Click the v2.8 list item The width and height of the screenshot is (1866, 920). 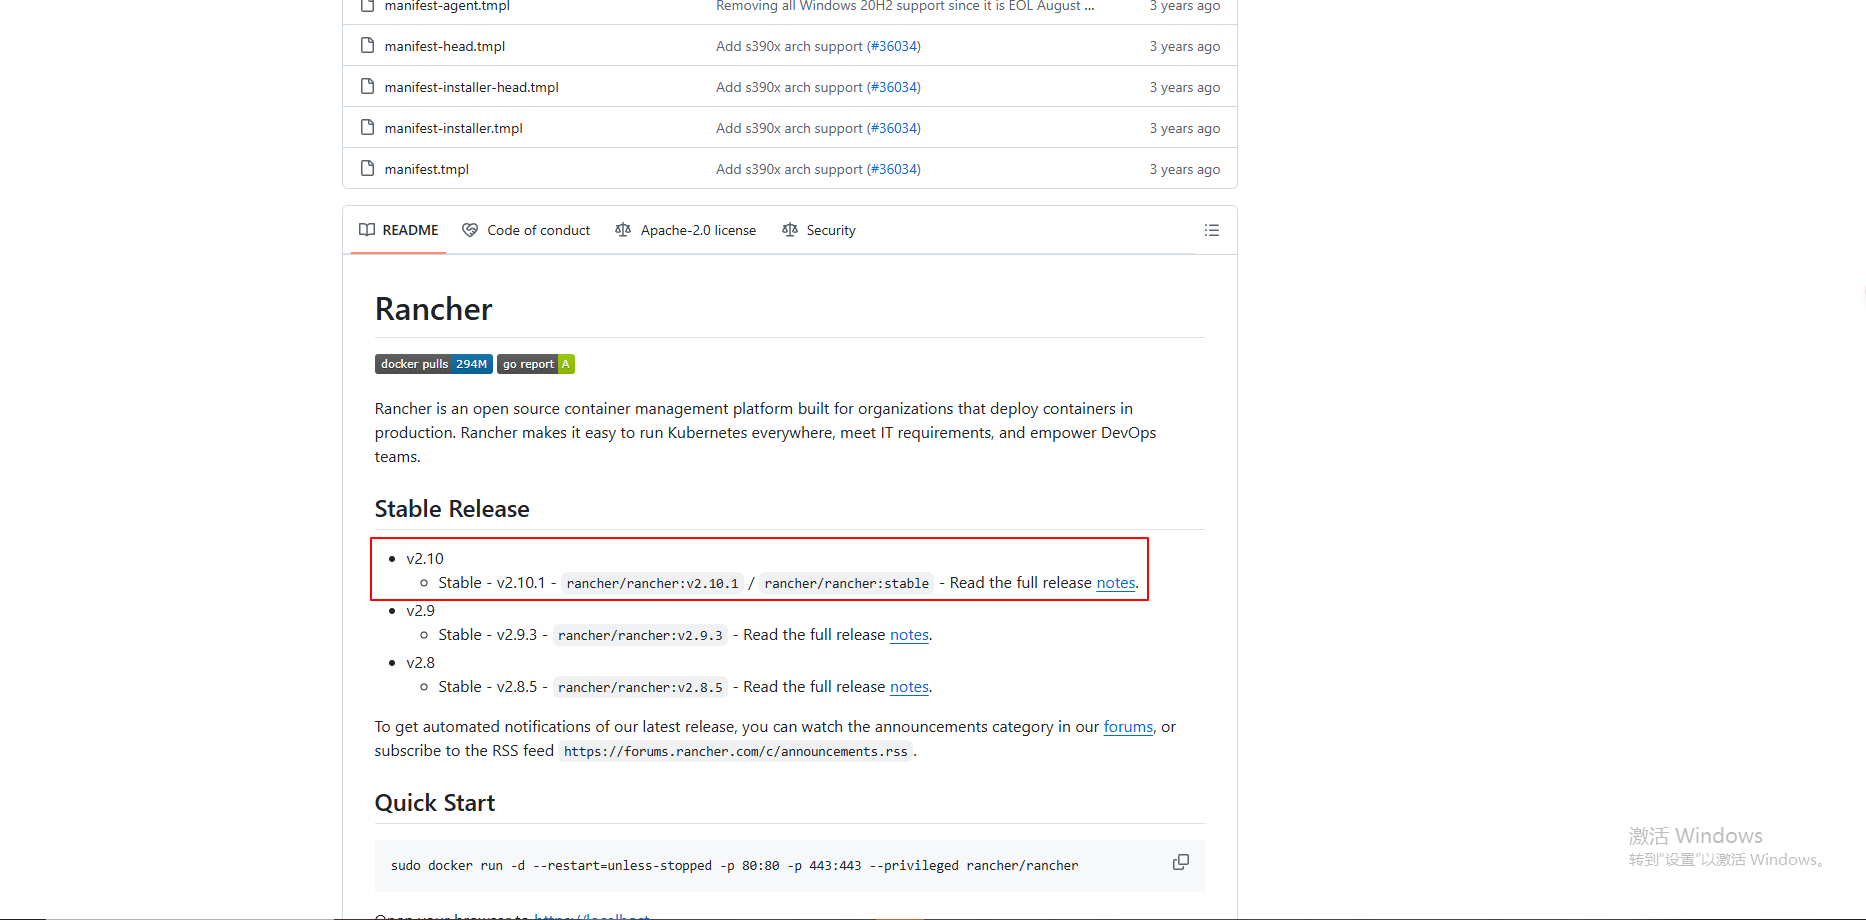coord(420,663)
